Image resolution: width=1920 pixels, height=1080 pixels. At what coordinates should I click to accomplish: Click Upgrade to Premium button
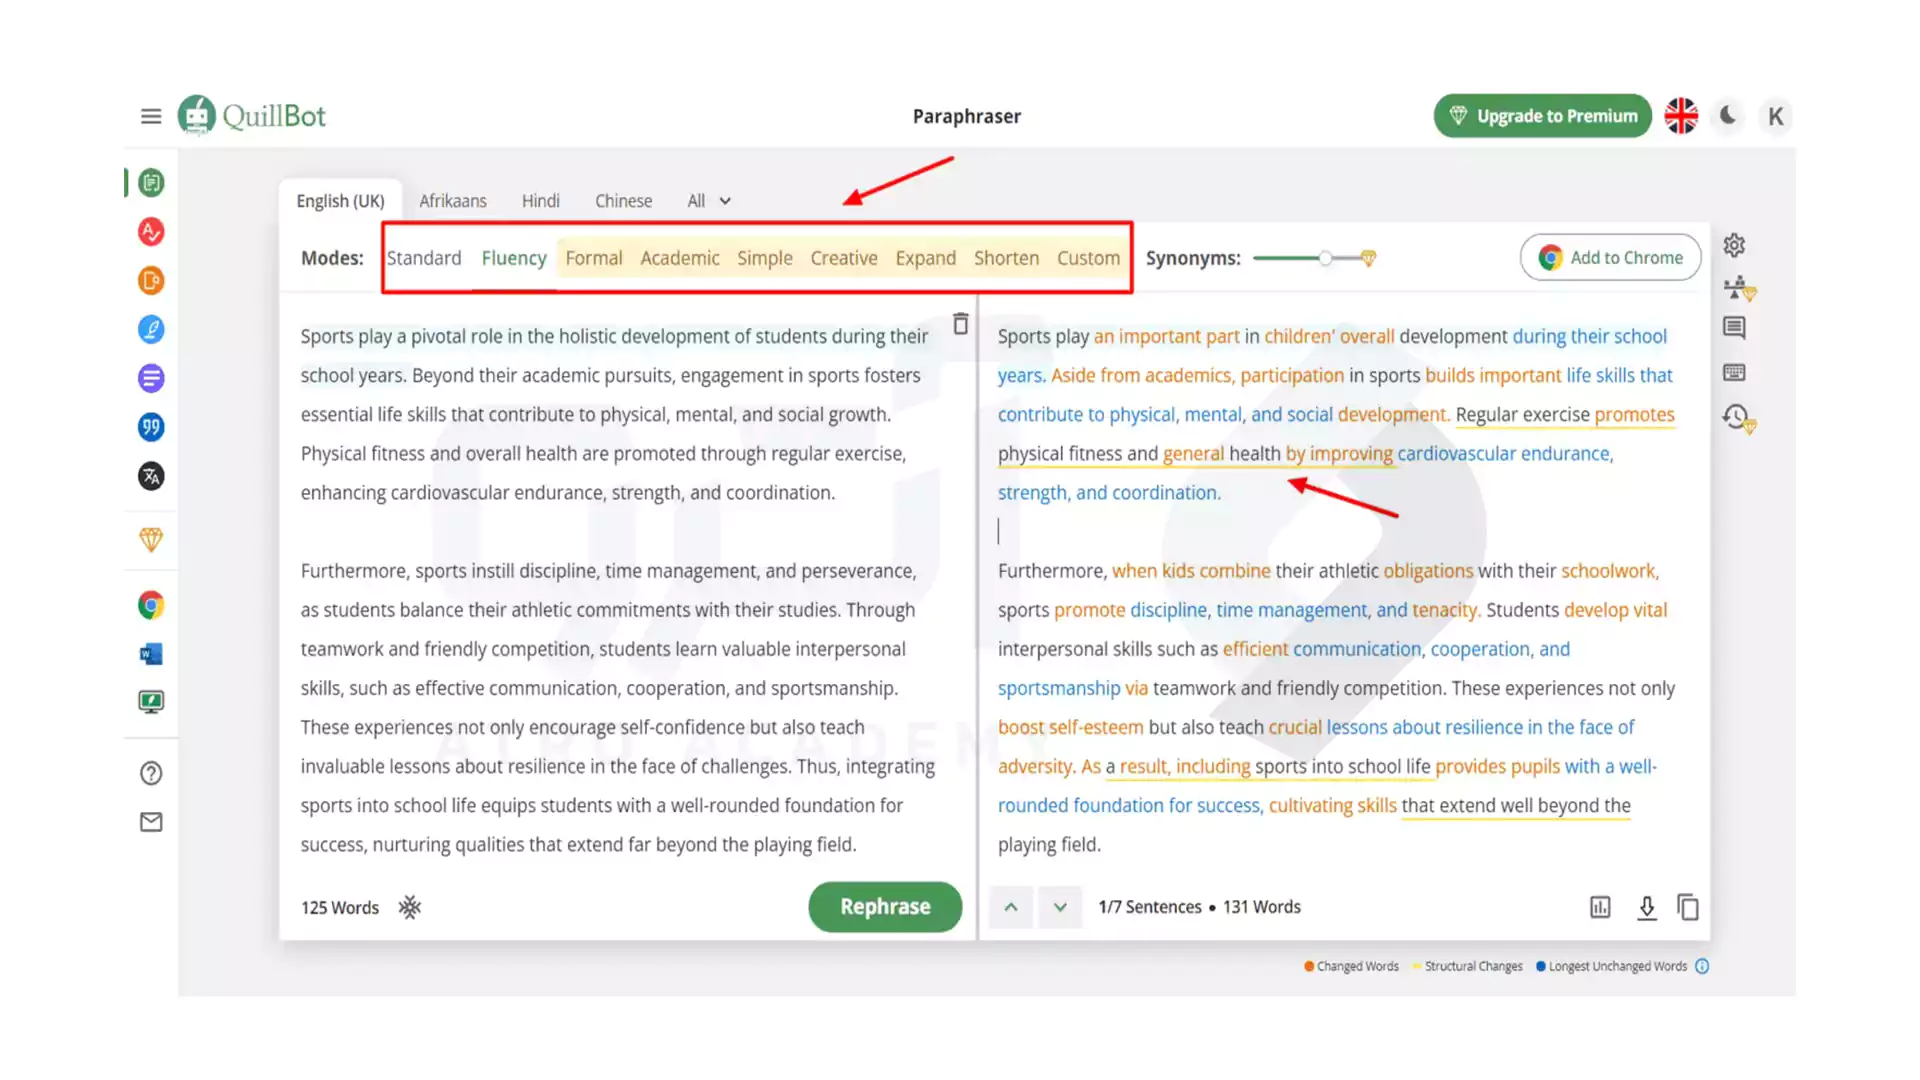tap(1543, 116)
